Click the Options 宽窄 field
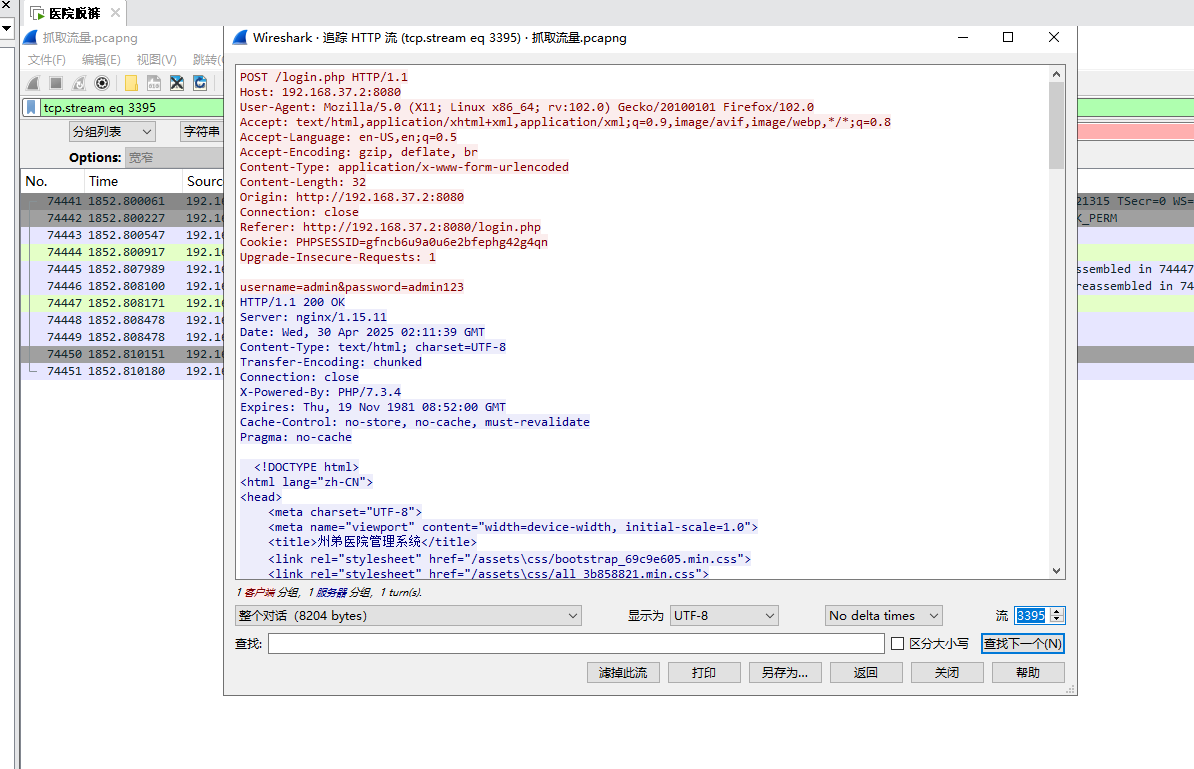 [x=174, y=158]
